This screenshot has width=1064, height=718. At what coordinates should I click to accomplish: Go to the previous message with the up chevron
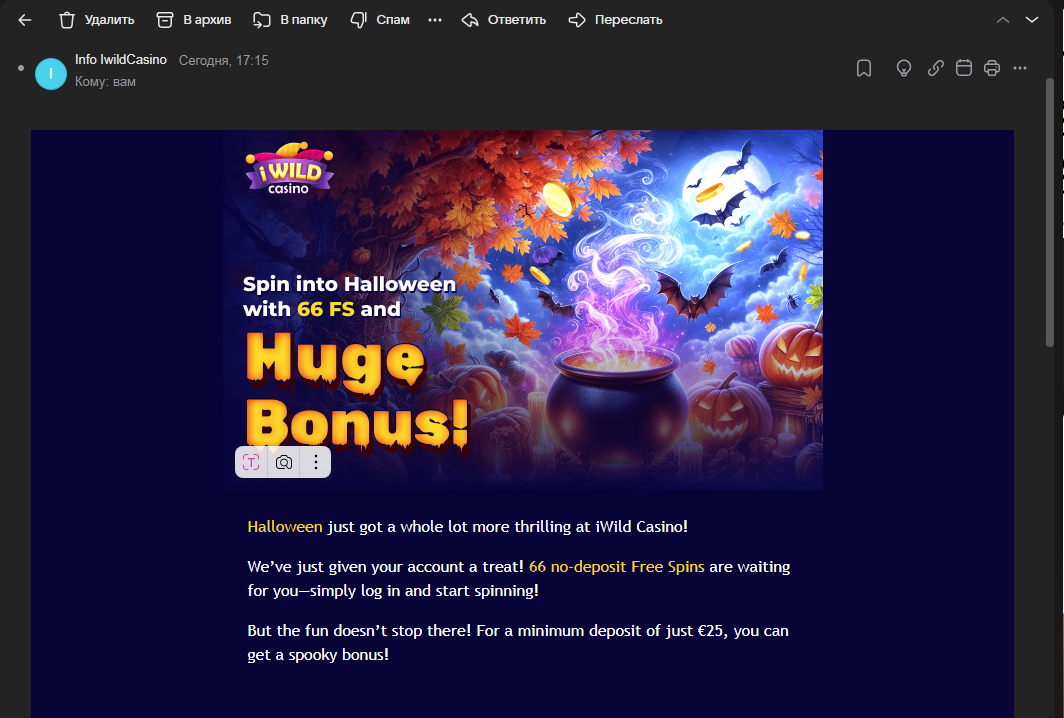click(1003, 20)
